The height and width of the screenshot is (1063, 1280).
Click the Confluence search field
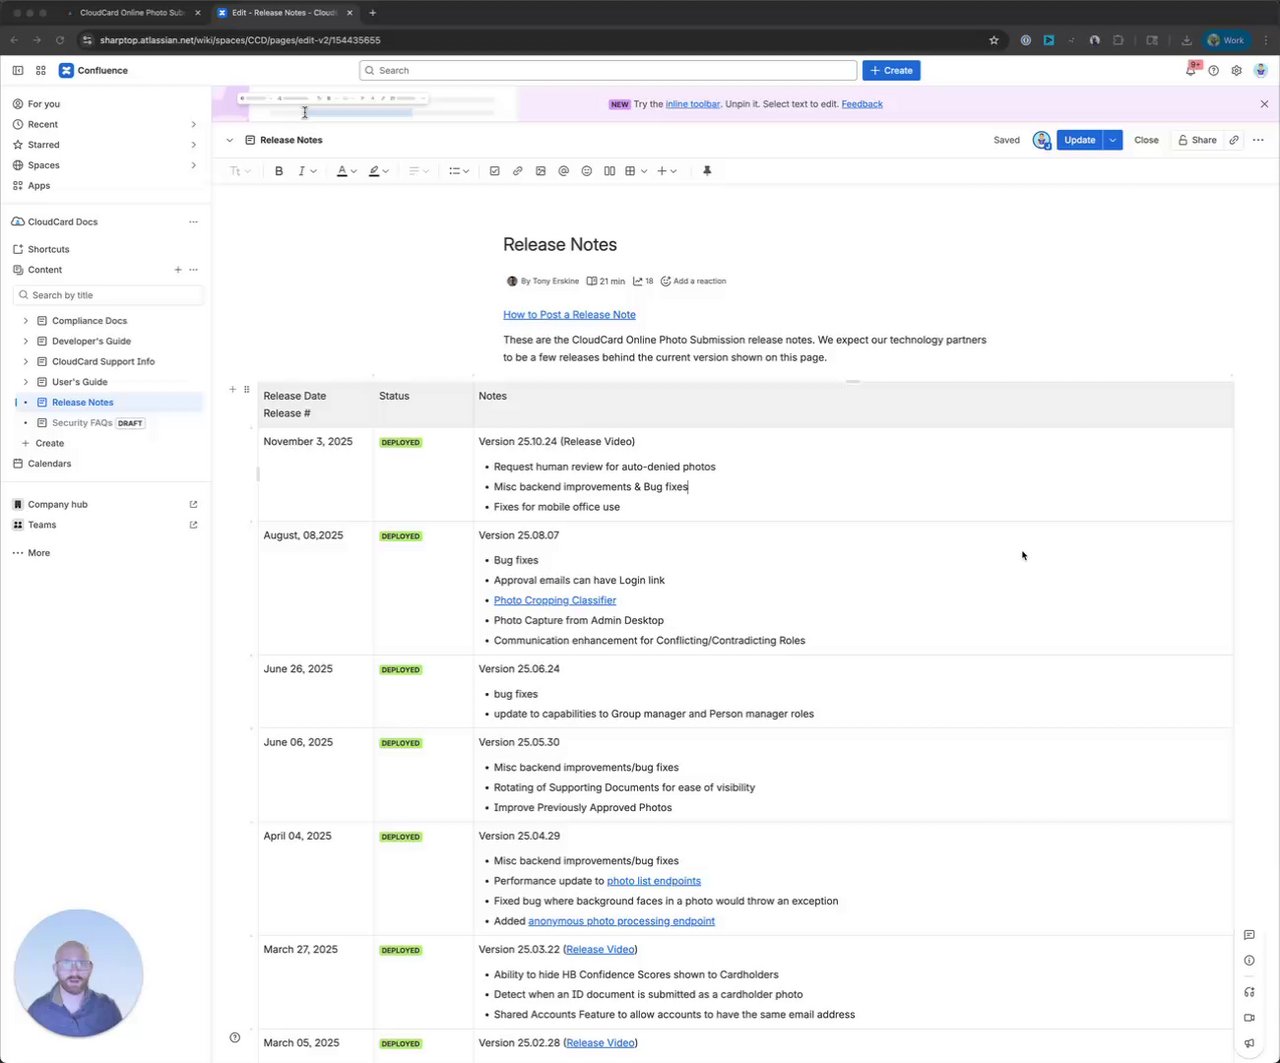click(608, 70)
